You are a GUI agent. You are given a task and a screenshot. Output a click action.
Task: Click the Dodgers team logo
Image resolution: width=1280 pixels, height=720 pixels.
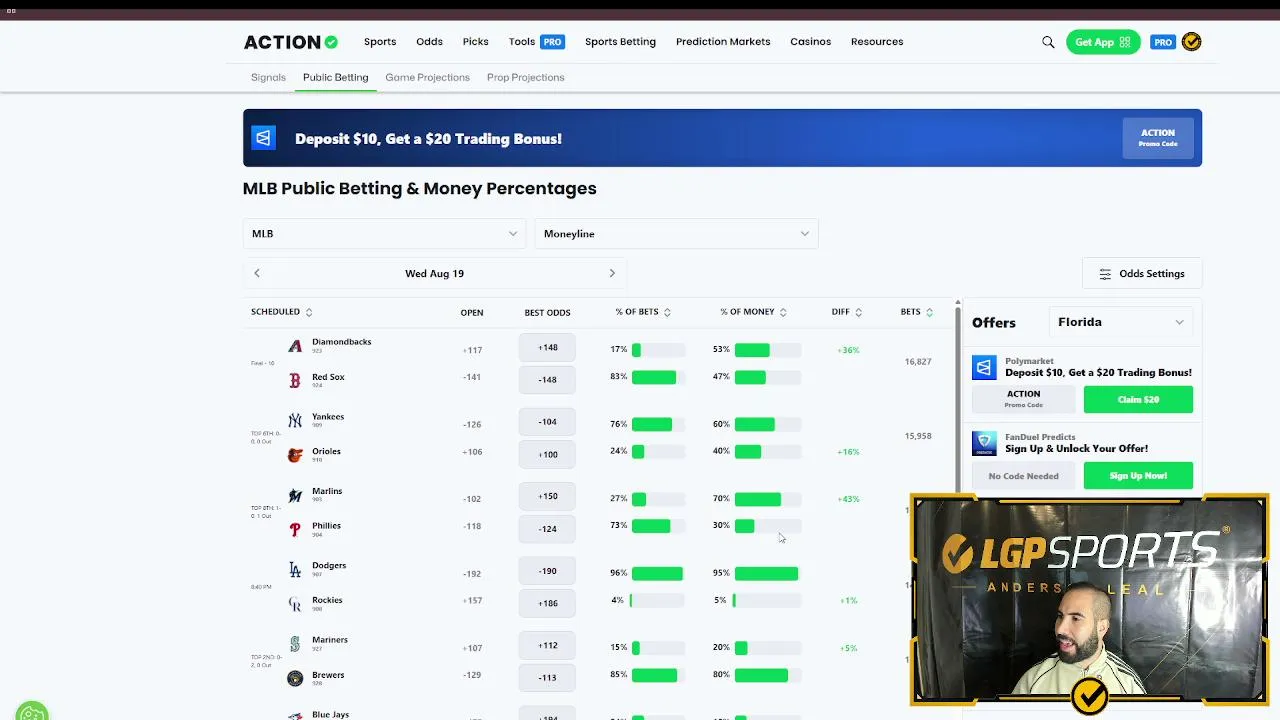(295, 569)
